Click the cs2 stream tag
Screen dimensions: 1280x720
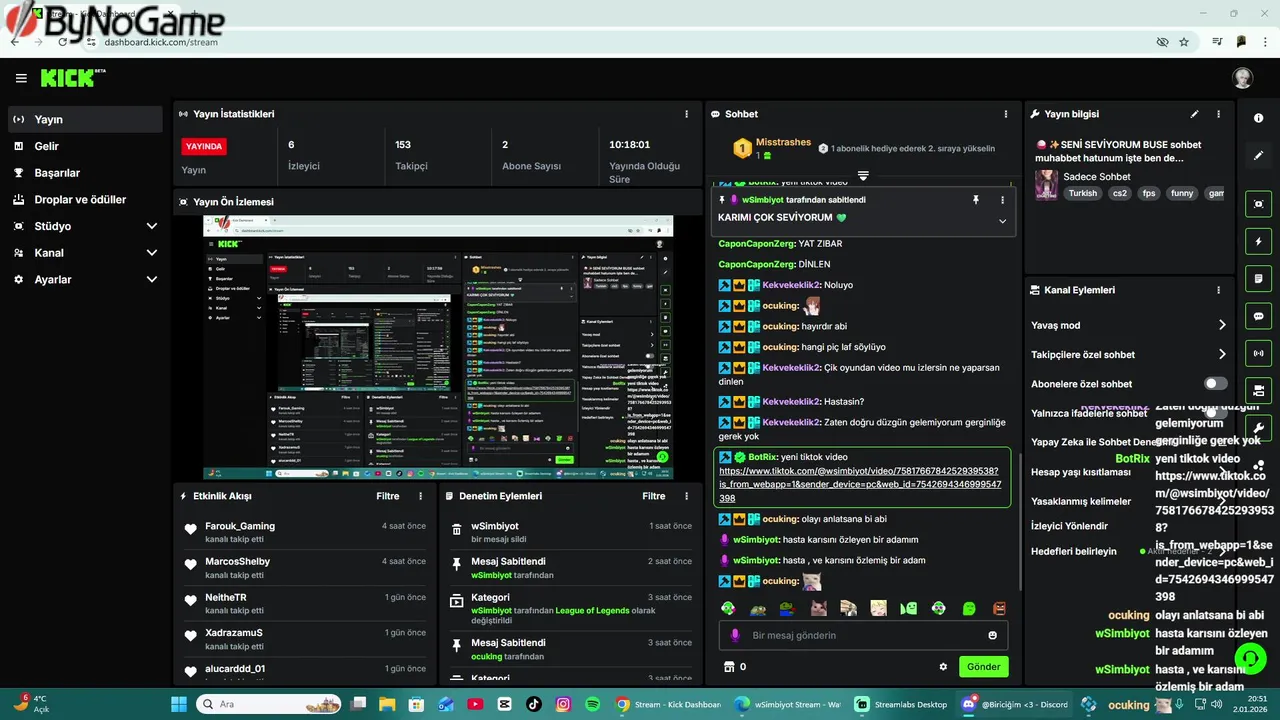[x=1119, y=193]
